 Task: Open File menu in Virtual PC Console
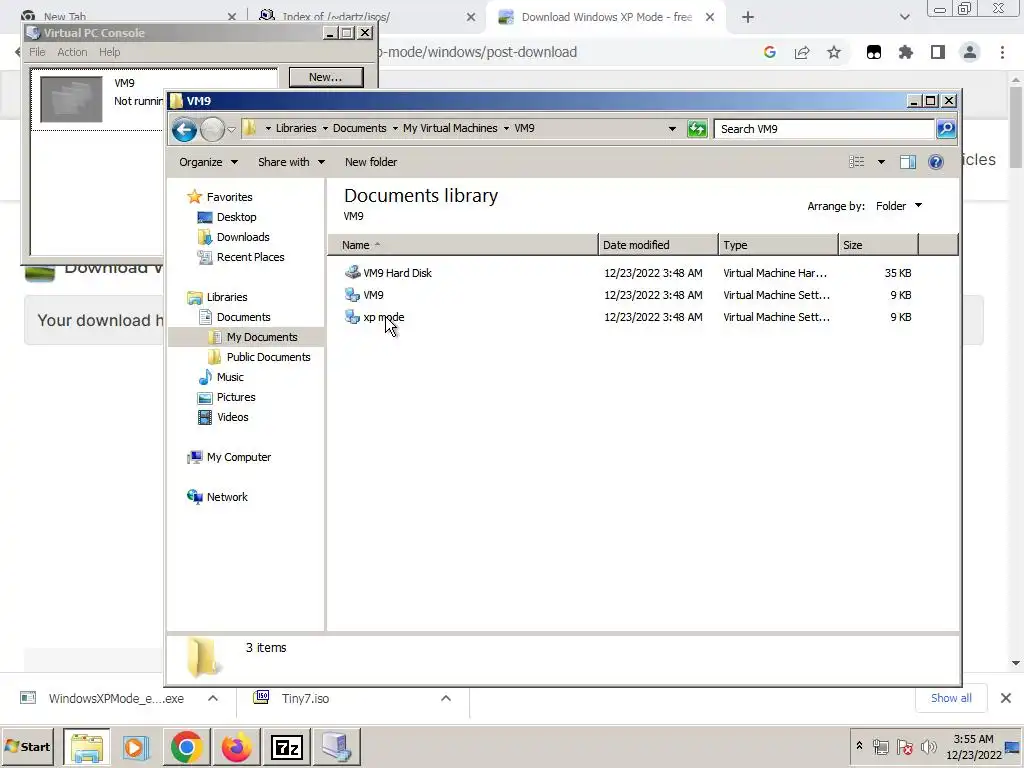(37, 52)
